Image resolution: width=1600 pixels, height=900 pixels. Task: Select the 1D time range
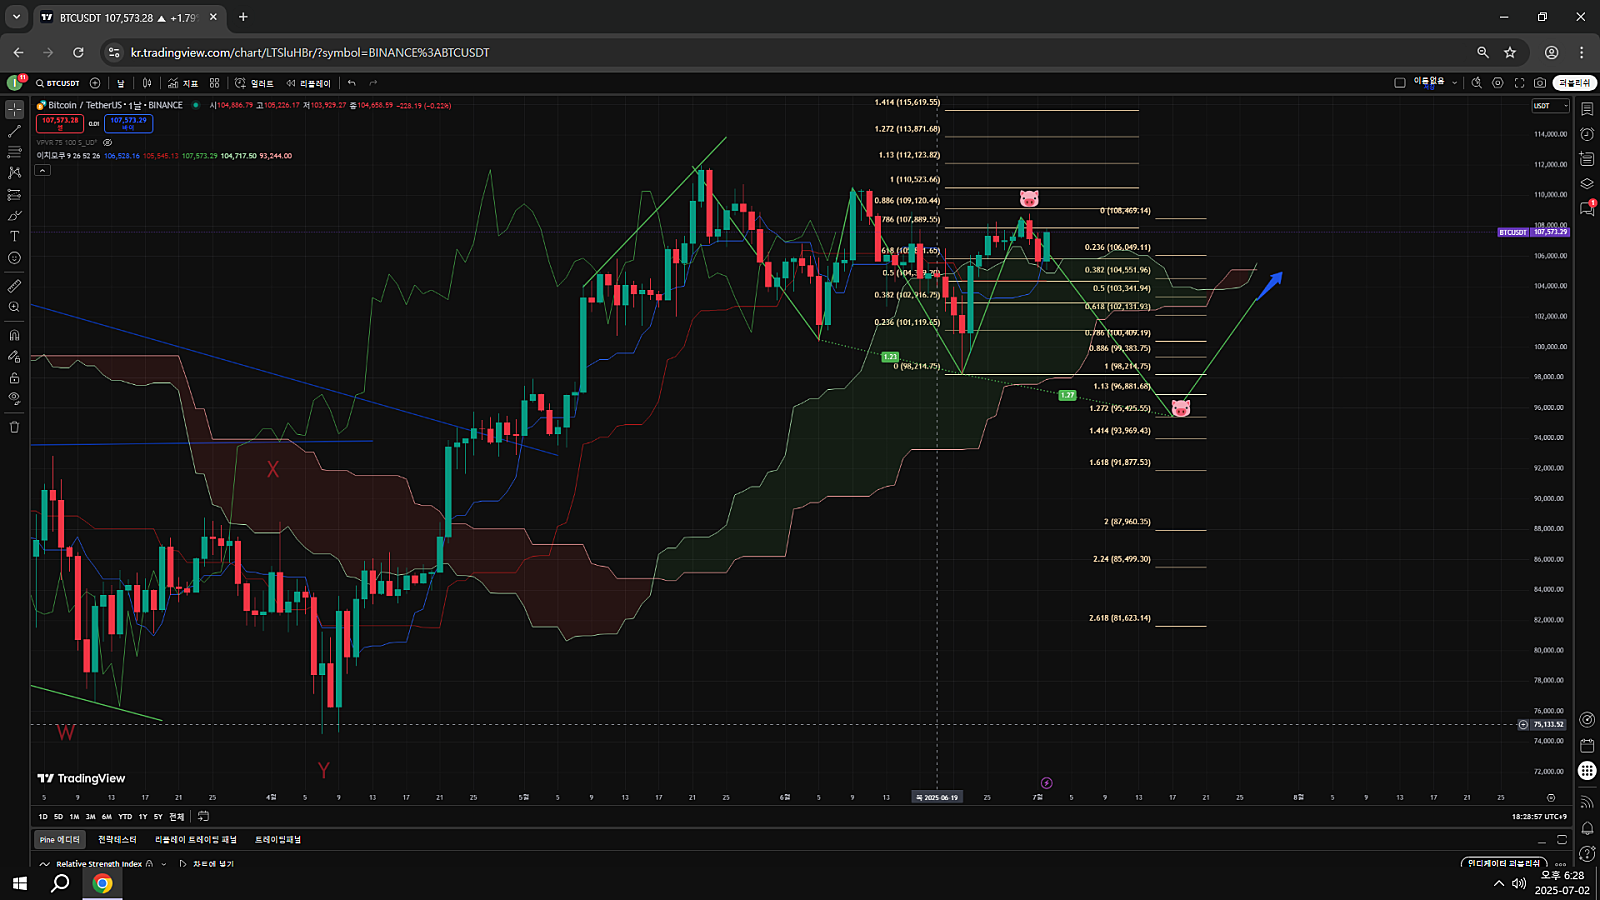43,817
